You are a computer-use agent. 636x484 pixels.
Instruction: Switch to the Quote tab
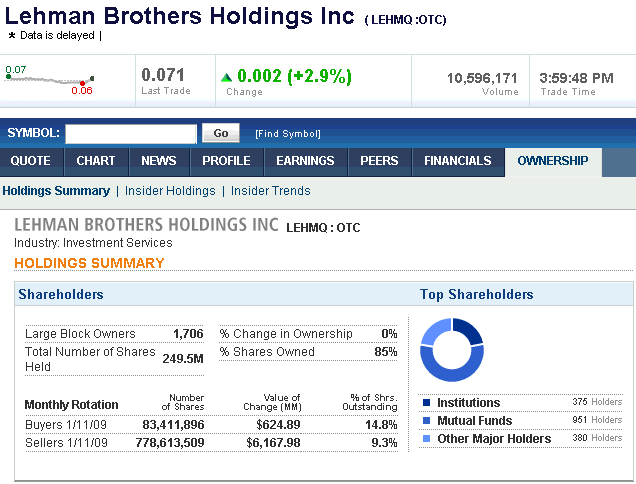pyautogui.click(x=30, y=161)
